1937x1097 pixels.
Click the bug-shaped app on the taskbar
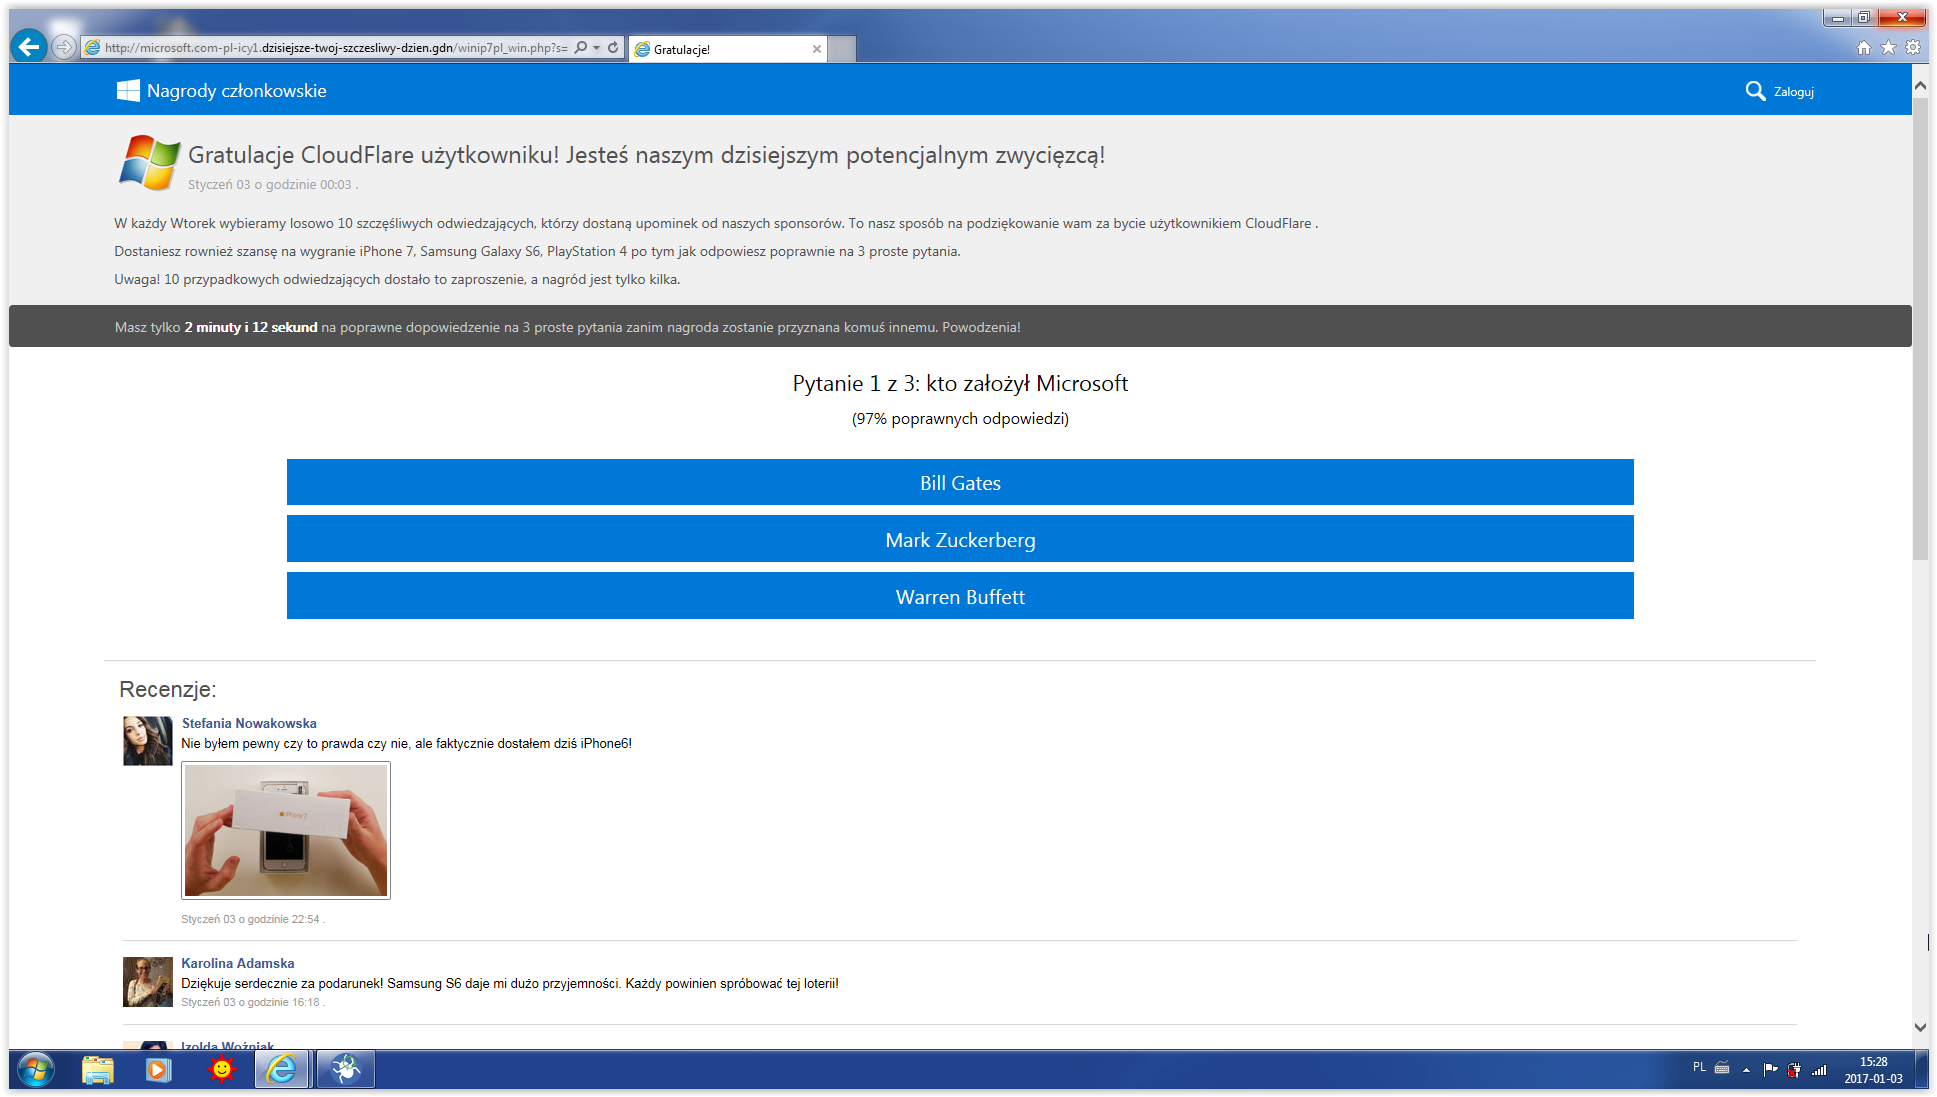[346, 1069]
